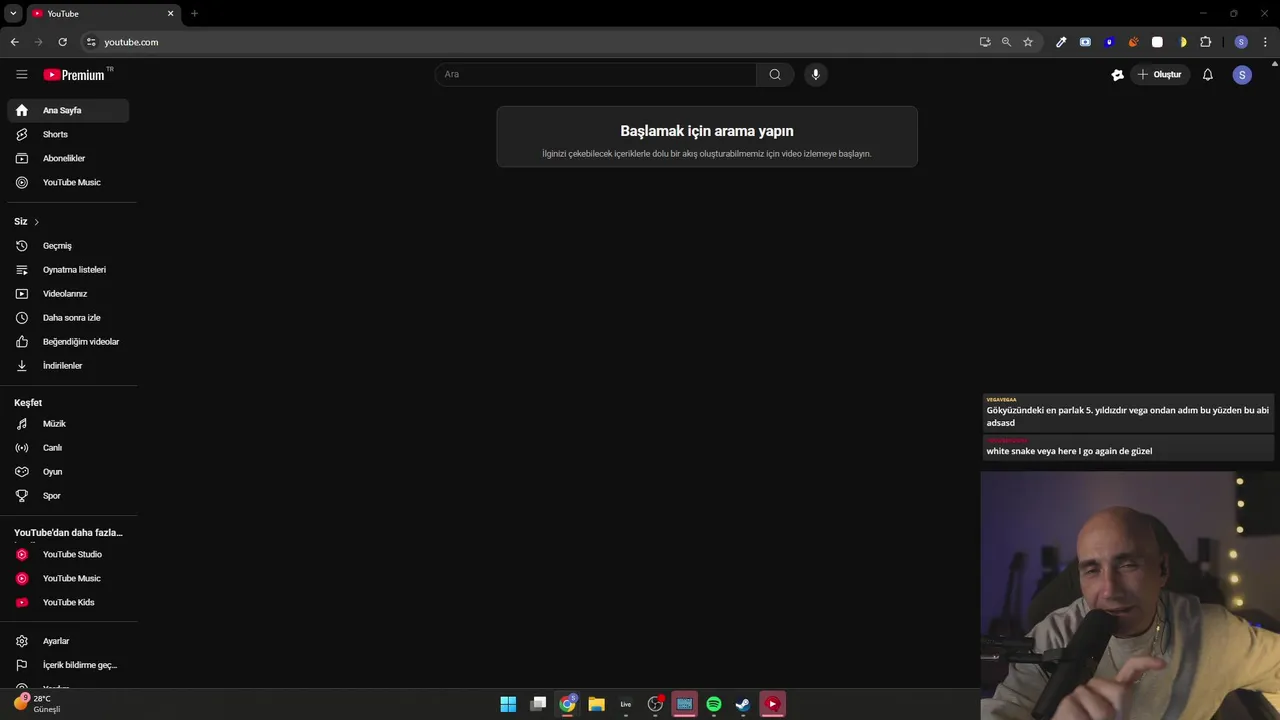
Task: Open the zoom magnifier in address bar
Action: [1006, 42]
